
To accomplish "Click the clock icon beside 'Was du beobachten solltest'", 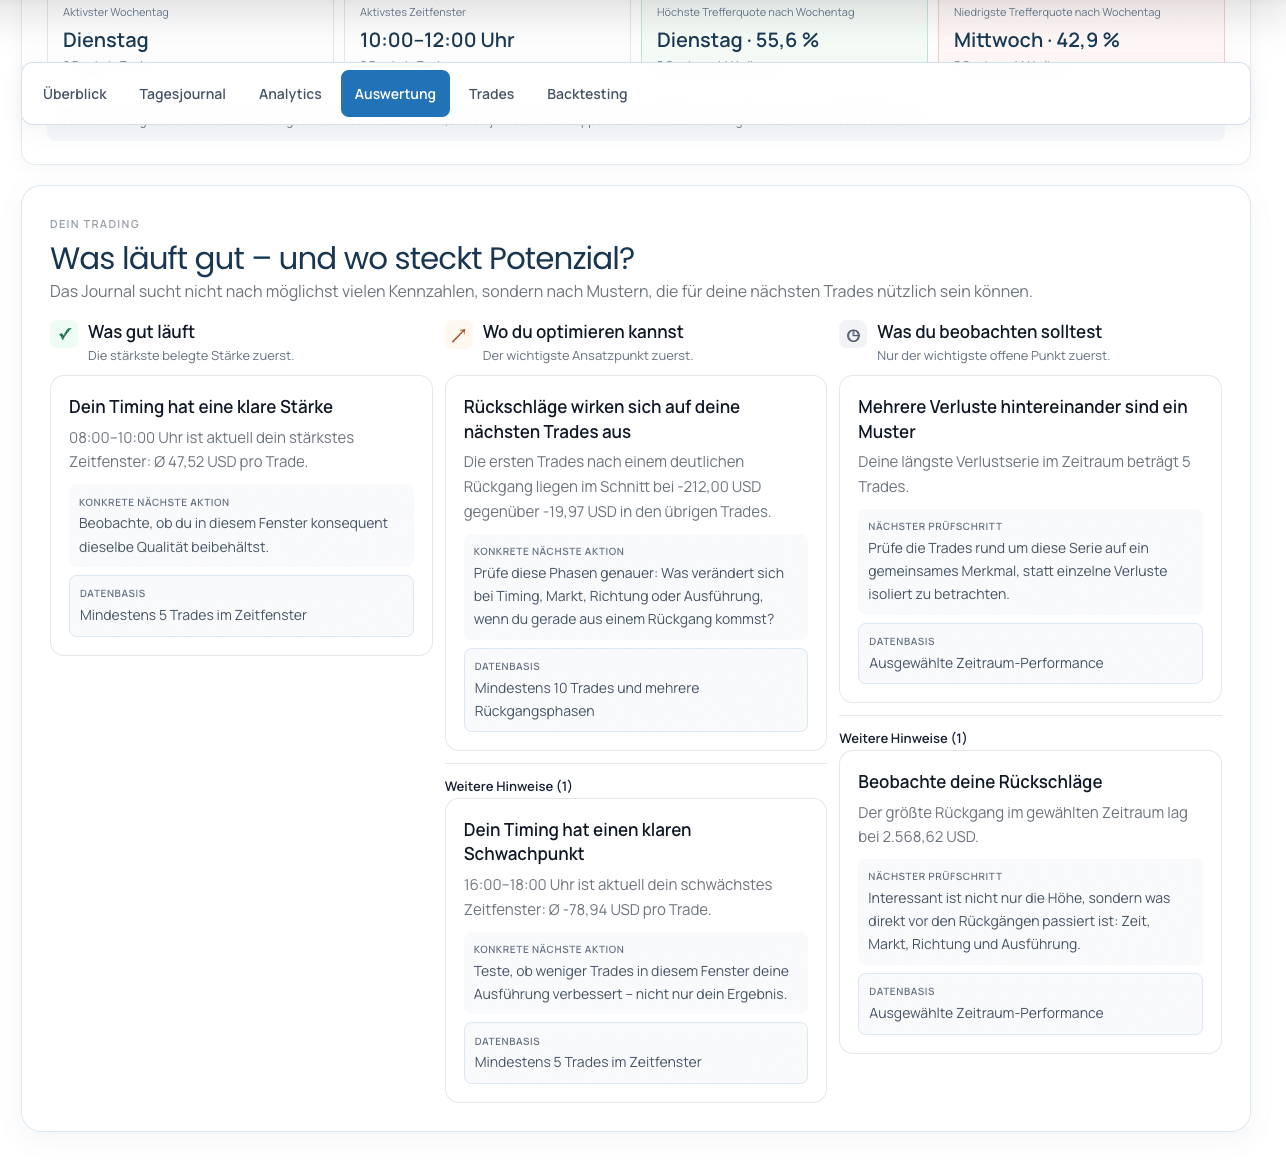I will (853, 334).
